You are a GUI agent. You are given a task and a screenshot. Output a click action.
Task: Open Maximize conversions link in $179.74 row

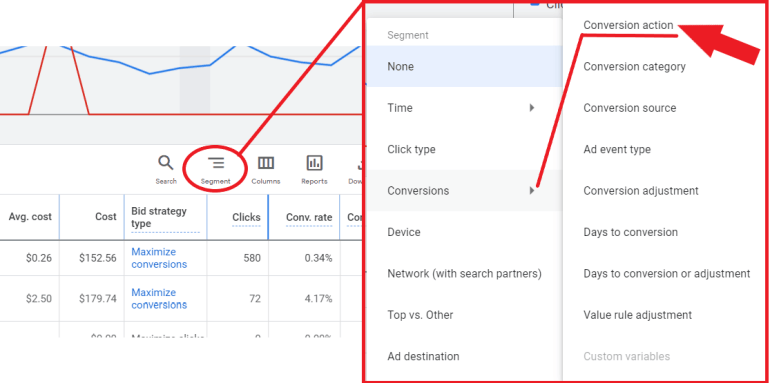pos(159,299)
